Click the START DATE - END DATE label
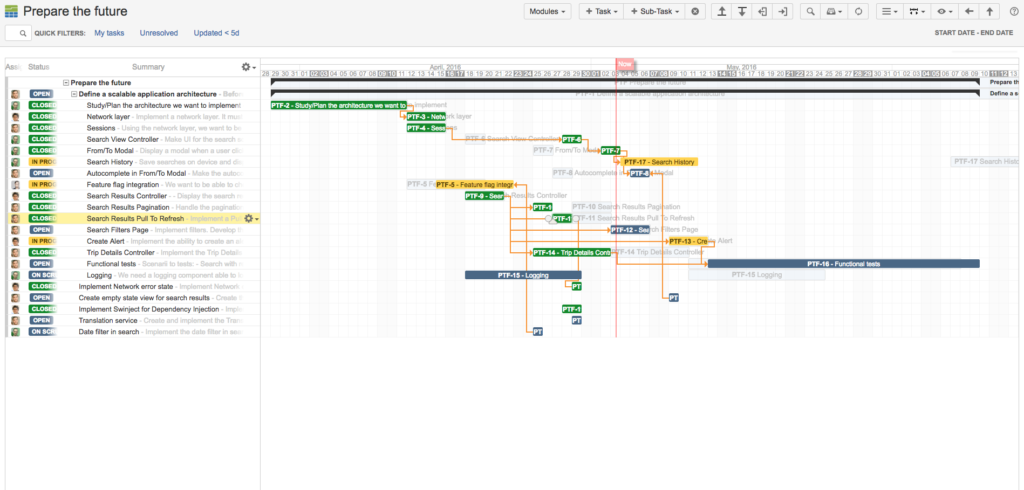1024x490 pixels. [x=974, y=33]
